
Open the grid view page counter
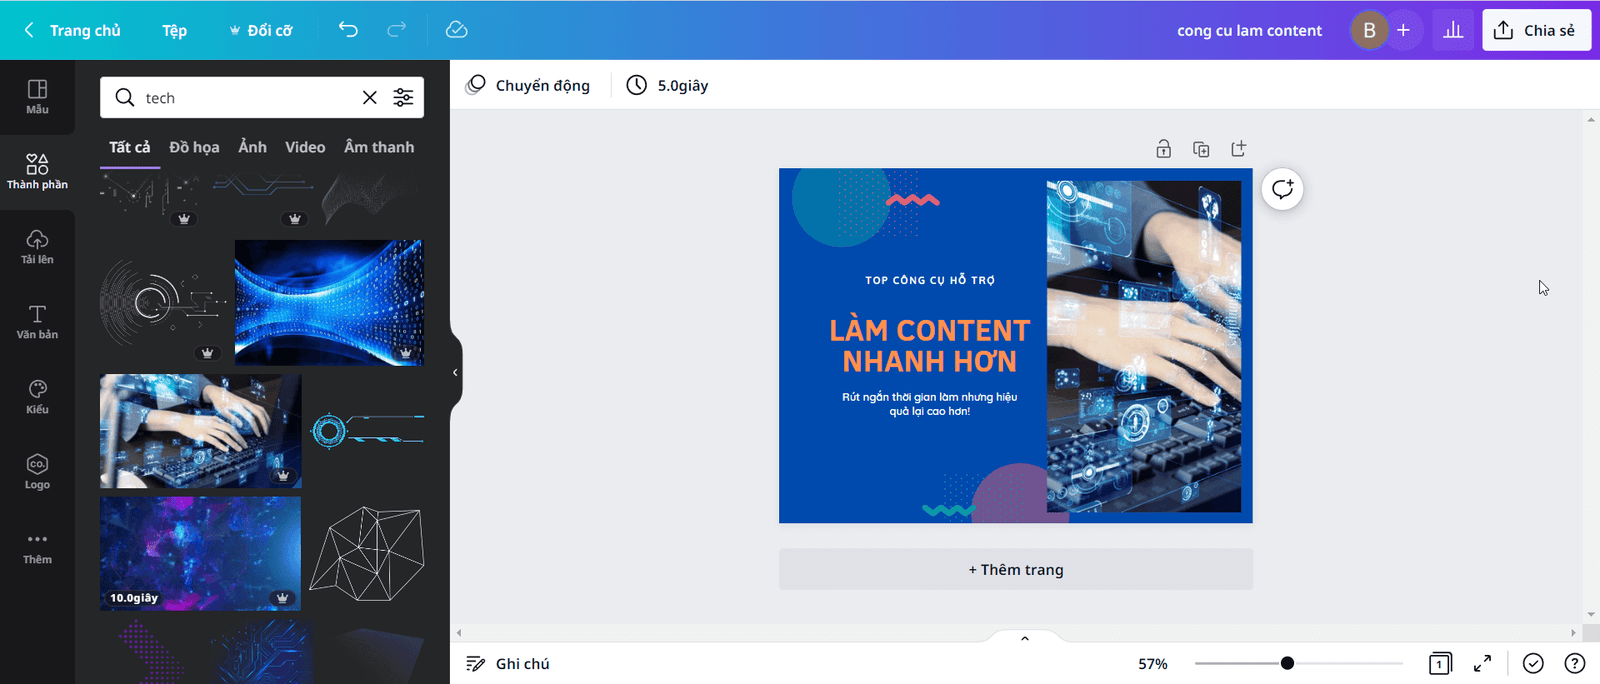1440,663
